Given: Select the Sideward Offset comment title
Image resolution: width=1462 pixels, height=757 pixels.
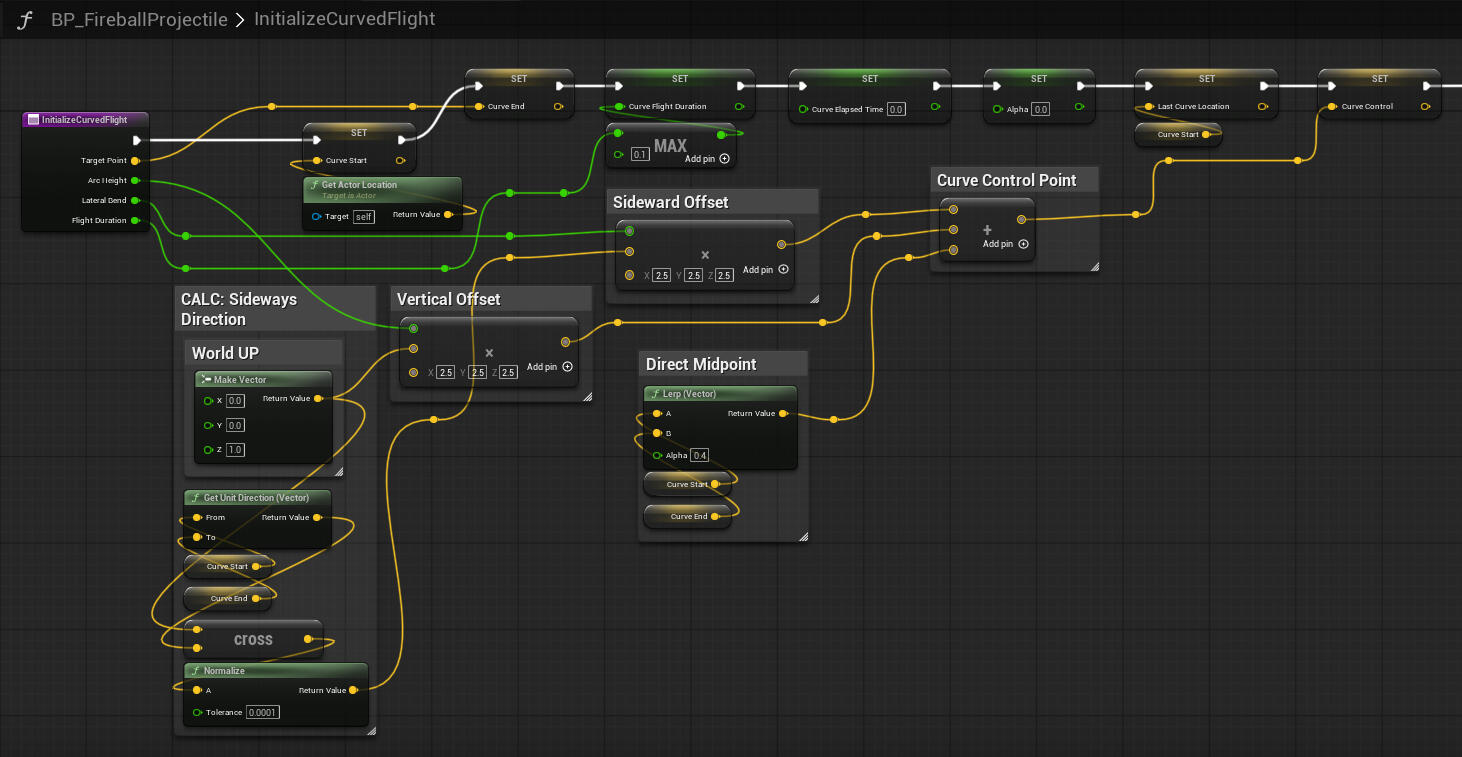Looking at the screenshot, I should (x=670, y=202).
